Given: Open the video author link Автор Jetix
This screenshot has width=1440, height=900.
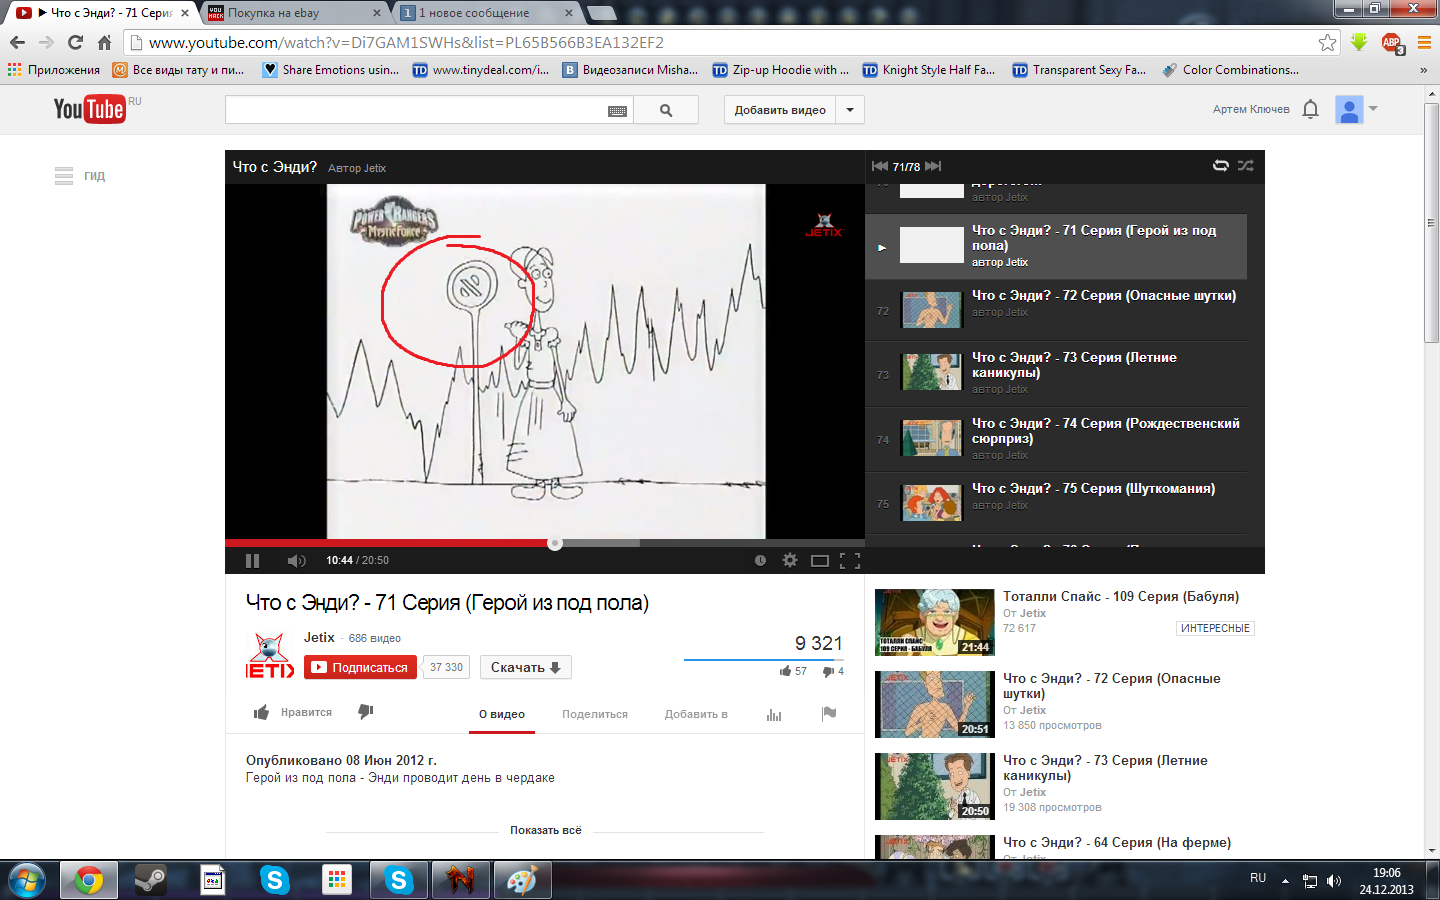Looking at the screenshot, I should [357, 168].
